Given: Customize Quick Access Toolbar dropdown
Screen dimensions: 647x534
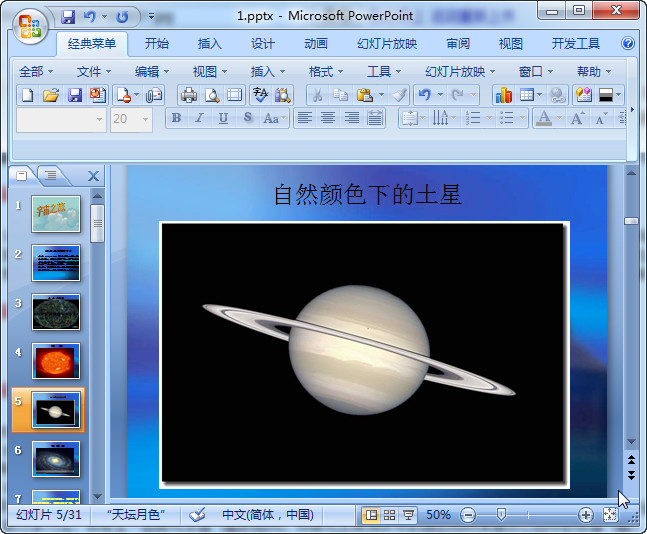Looking at the screenshot, I should click(x=151, y=17).
